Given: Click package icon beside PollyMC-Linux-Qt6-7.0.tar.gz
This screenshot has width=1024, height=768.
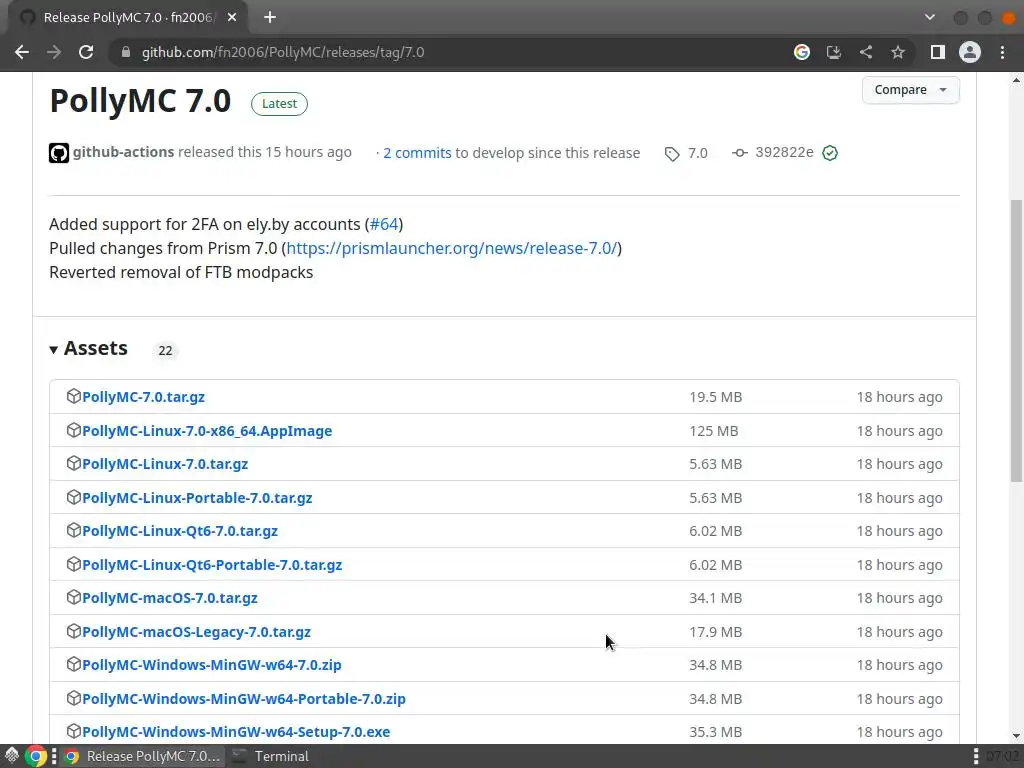Looking at the screenshot, I should pyautogui.click(x=74, y=530).
